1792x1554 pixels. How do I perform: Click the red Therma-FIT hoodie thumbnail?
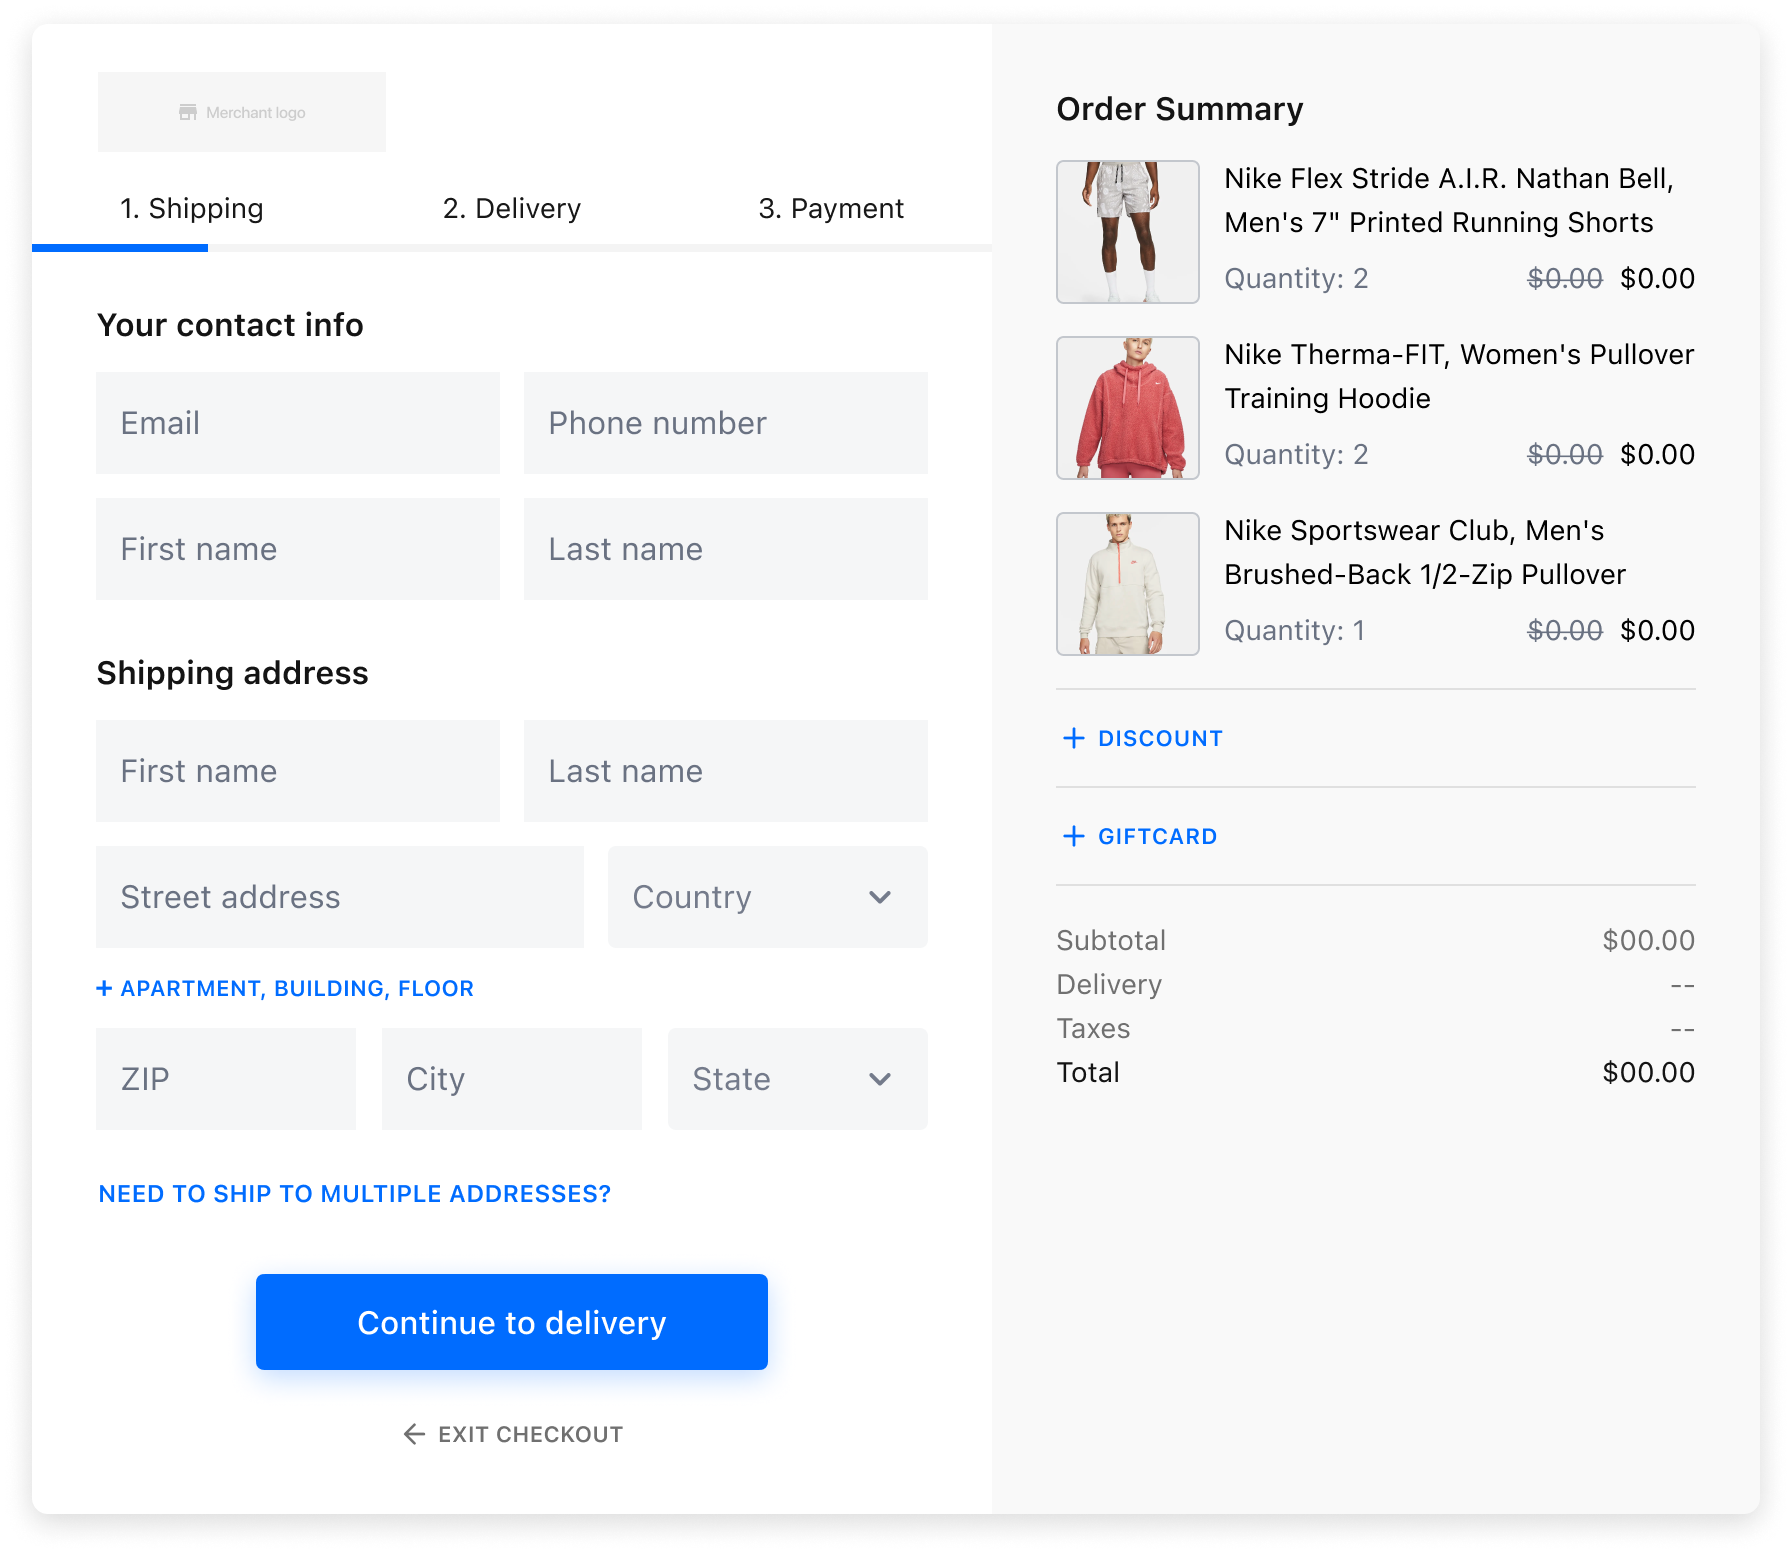pyautogui.click(x=1127, y=408)
